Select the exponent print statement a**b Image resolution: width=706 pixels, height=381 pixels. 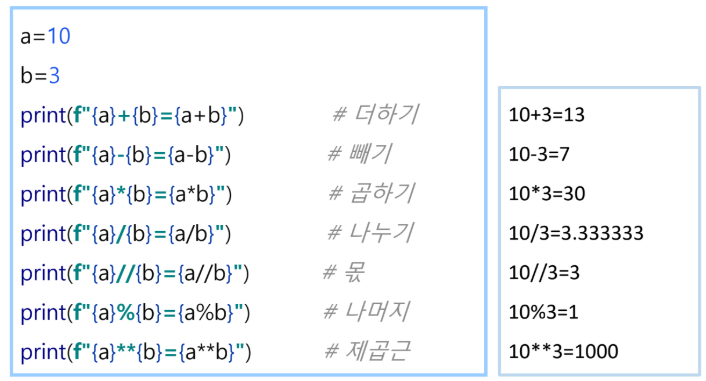point(136,352)
